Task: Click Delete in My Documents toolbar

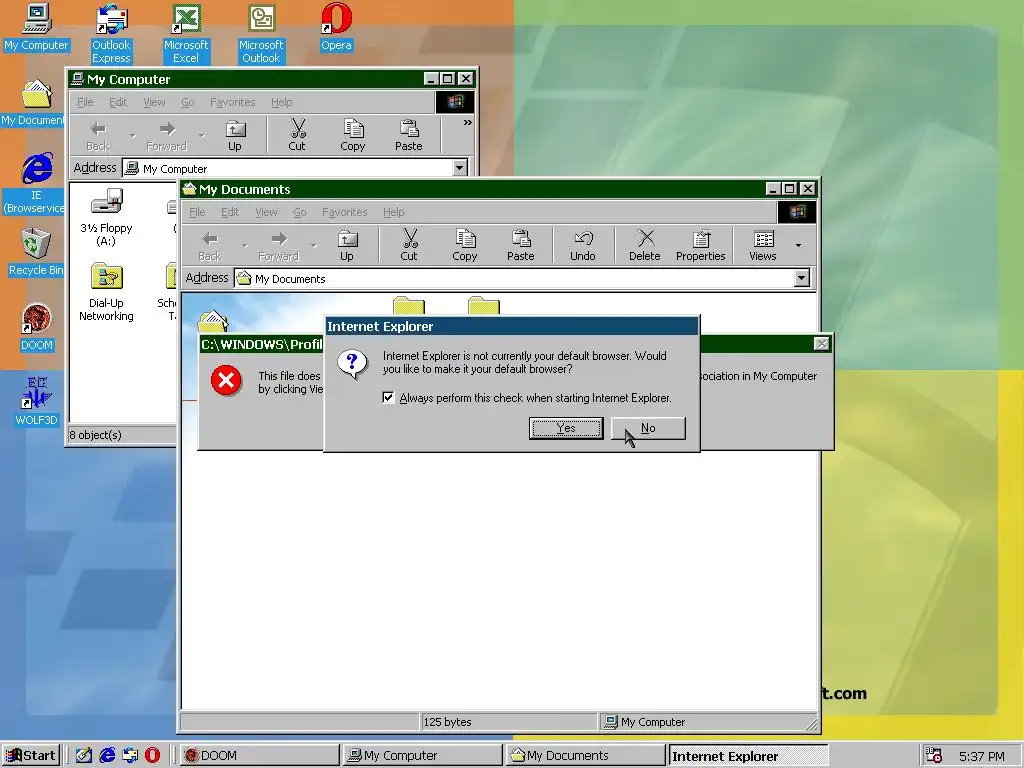Action: point(645,246)
